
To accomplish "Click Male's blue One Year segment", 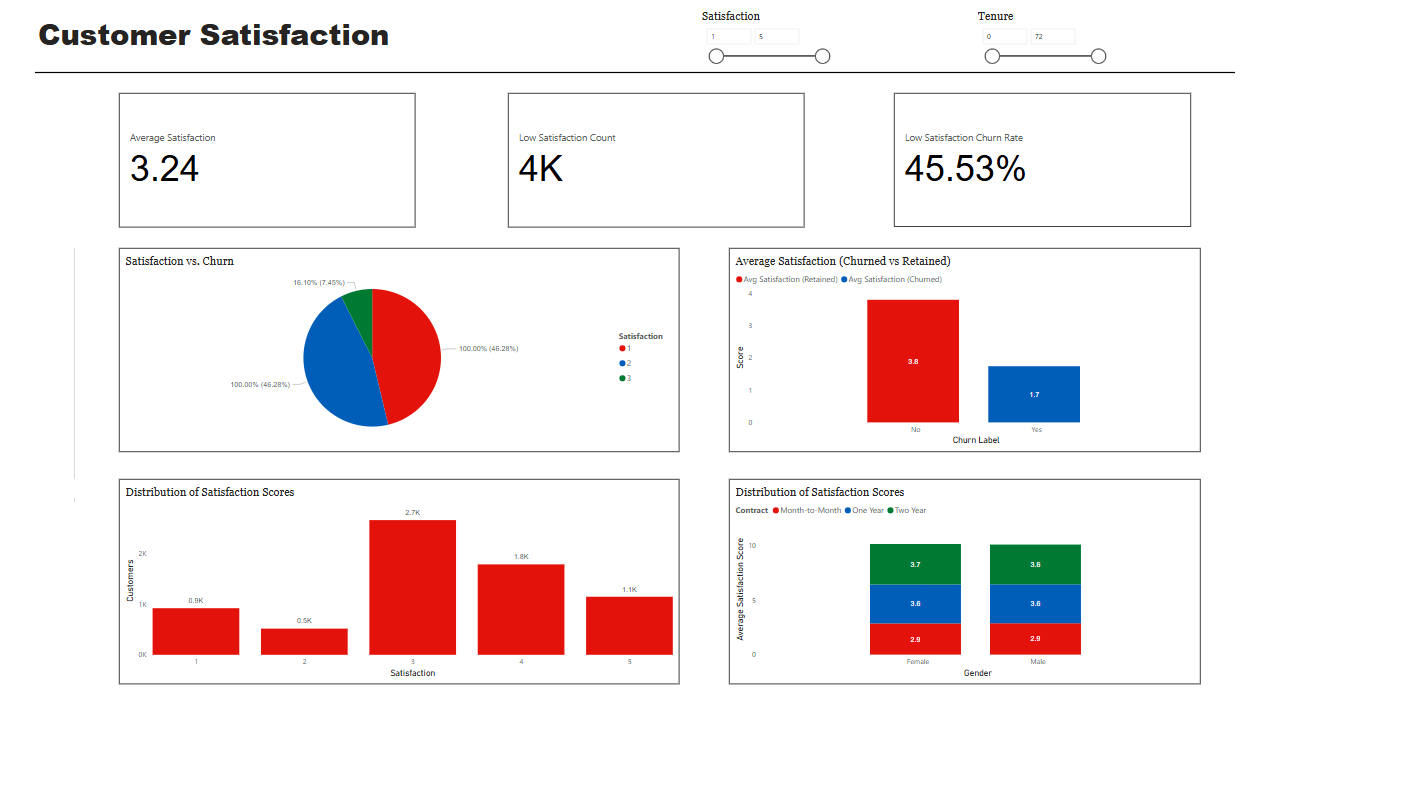I will pos(1035,604).
